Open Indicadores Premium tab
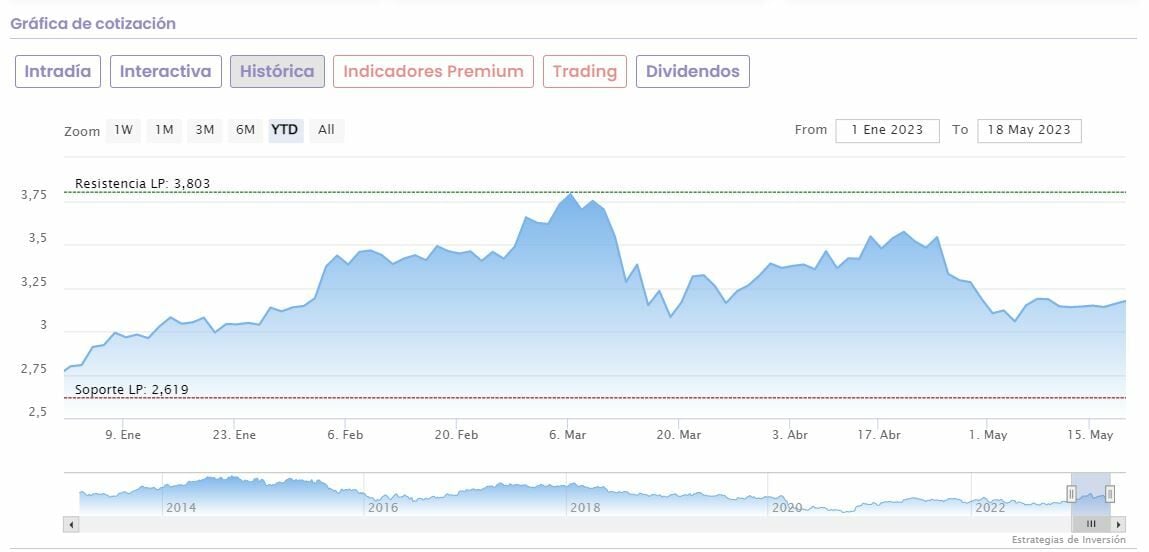Viewport: 1149px width, 552px height. (433, 72)
